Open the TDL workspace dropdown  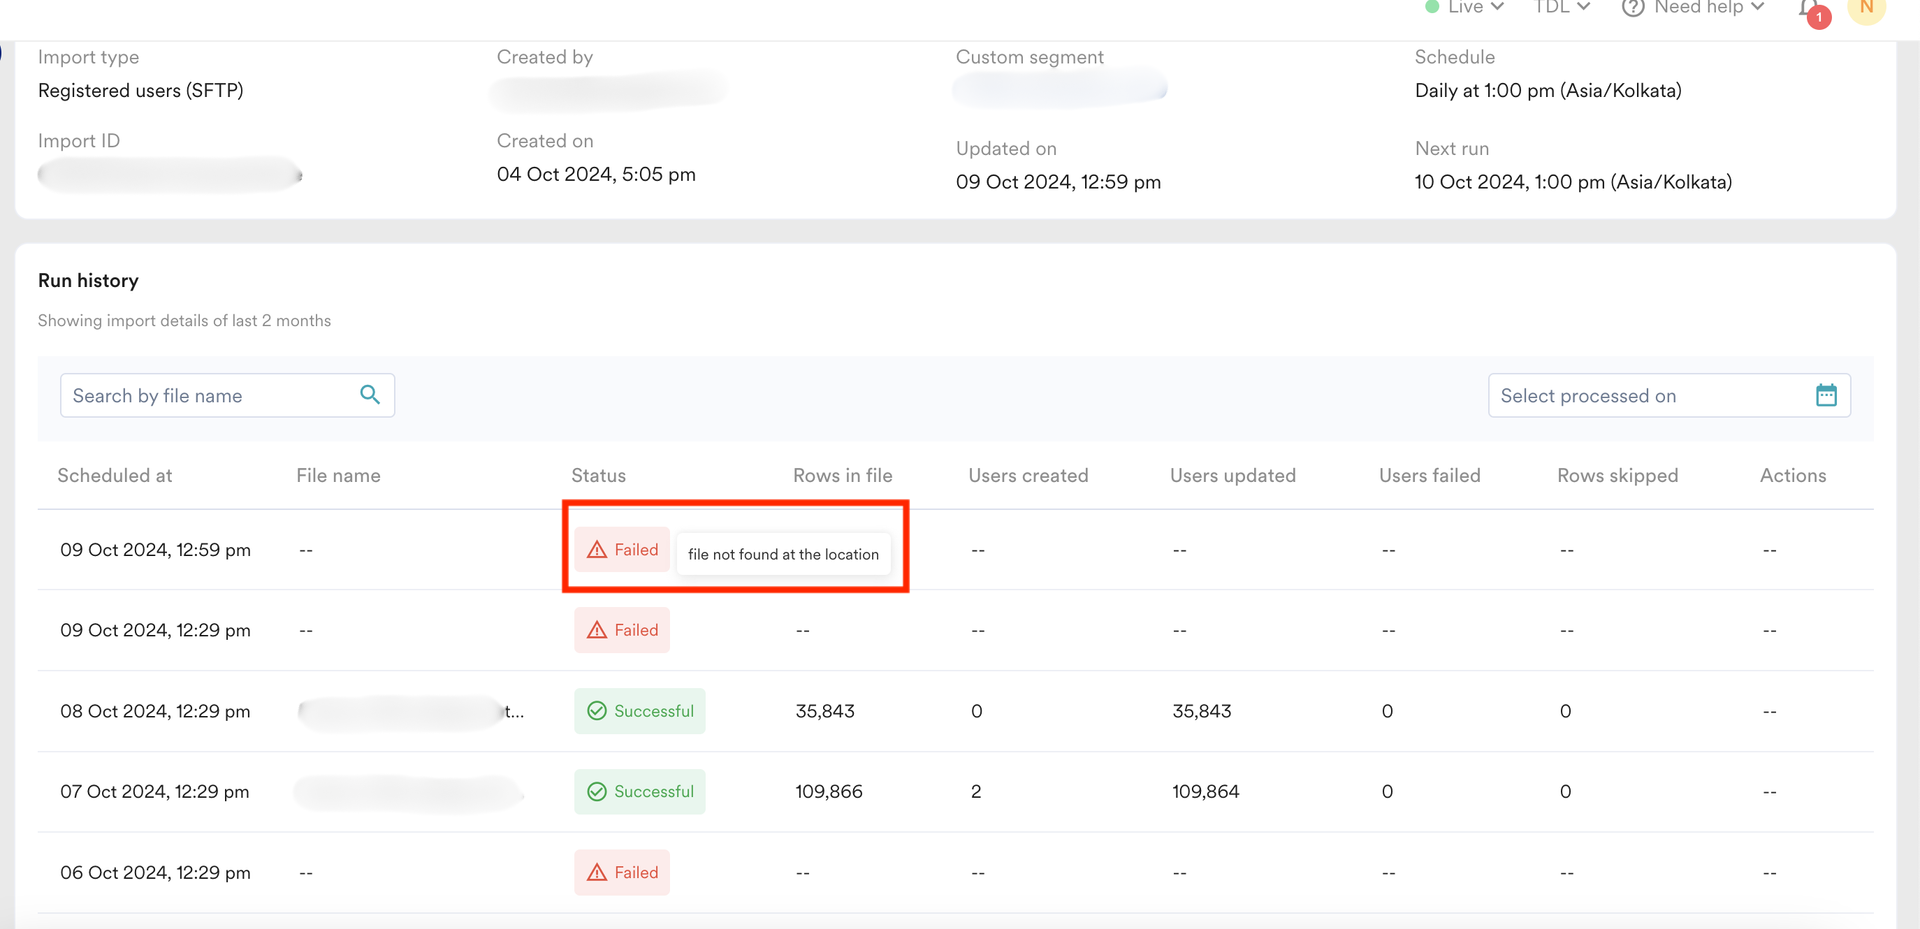tap(1562, 8)
